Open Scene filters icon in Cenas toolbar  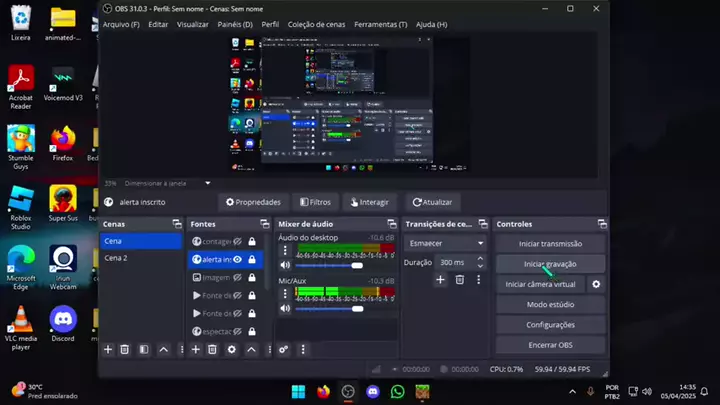point(144,349)
